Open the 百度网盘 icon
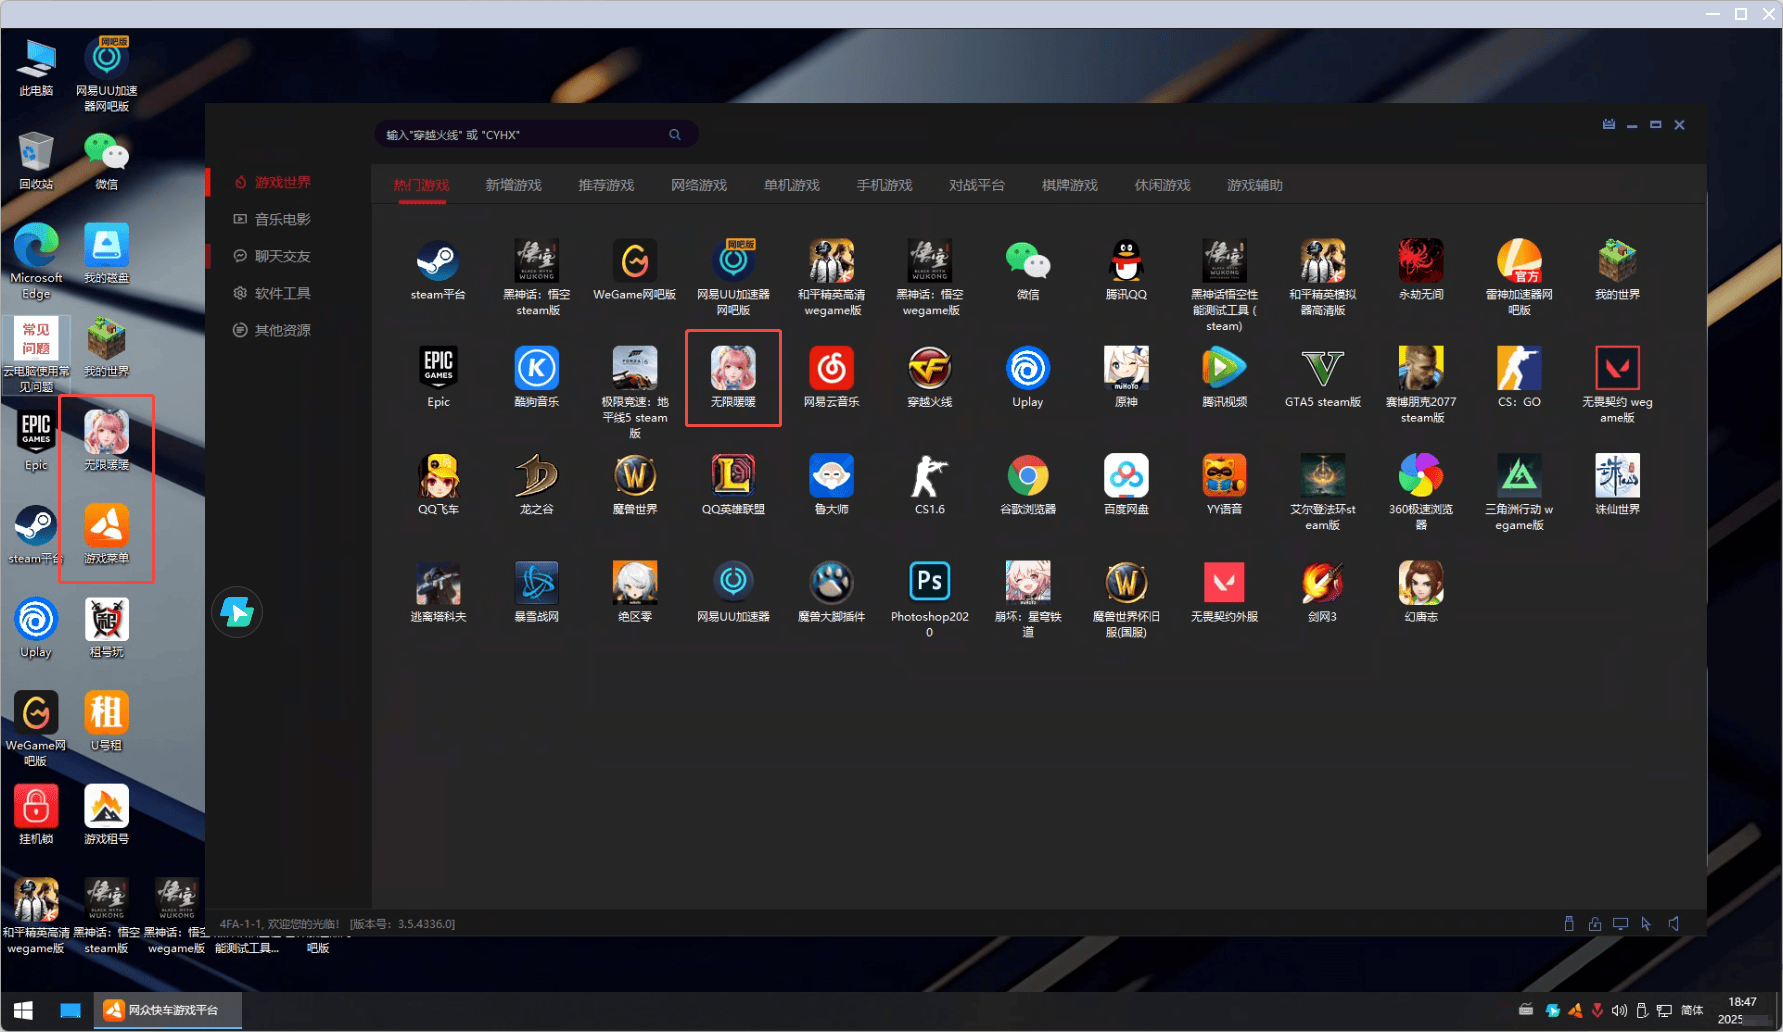1783x1032 pixels. [x=1125, y=476]
